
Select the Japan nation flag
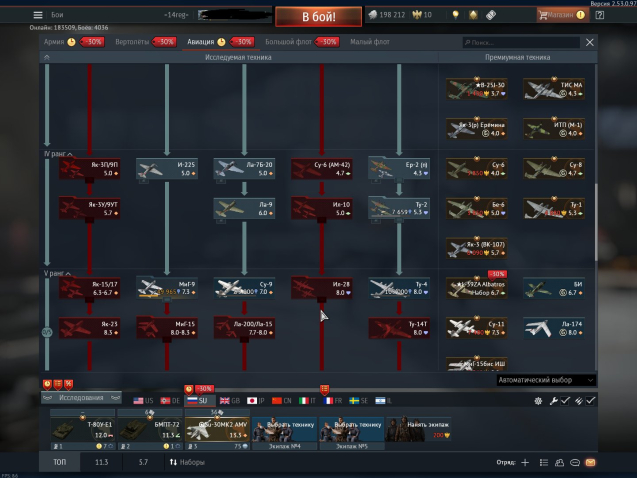click(x=255, y=400)
